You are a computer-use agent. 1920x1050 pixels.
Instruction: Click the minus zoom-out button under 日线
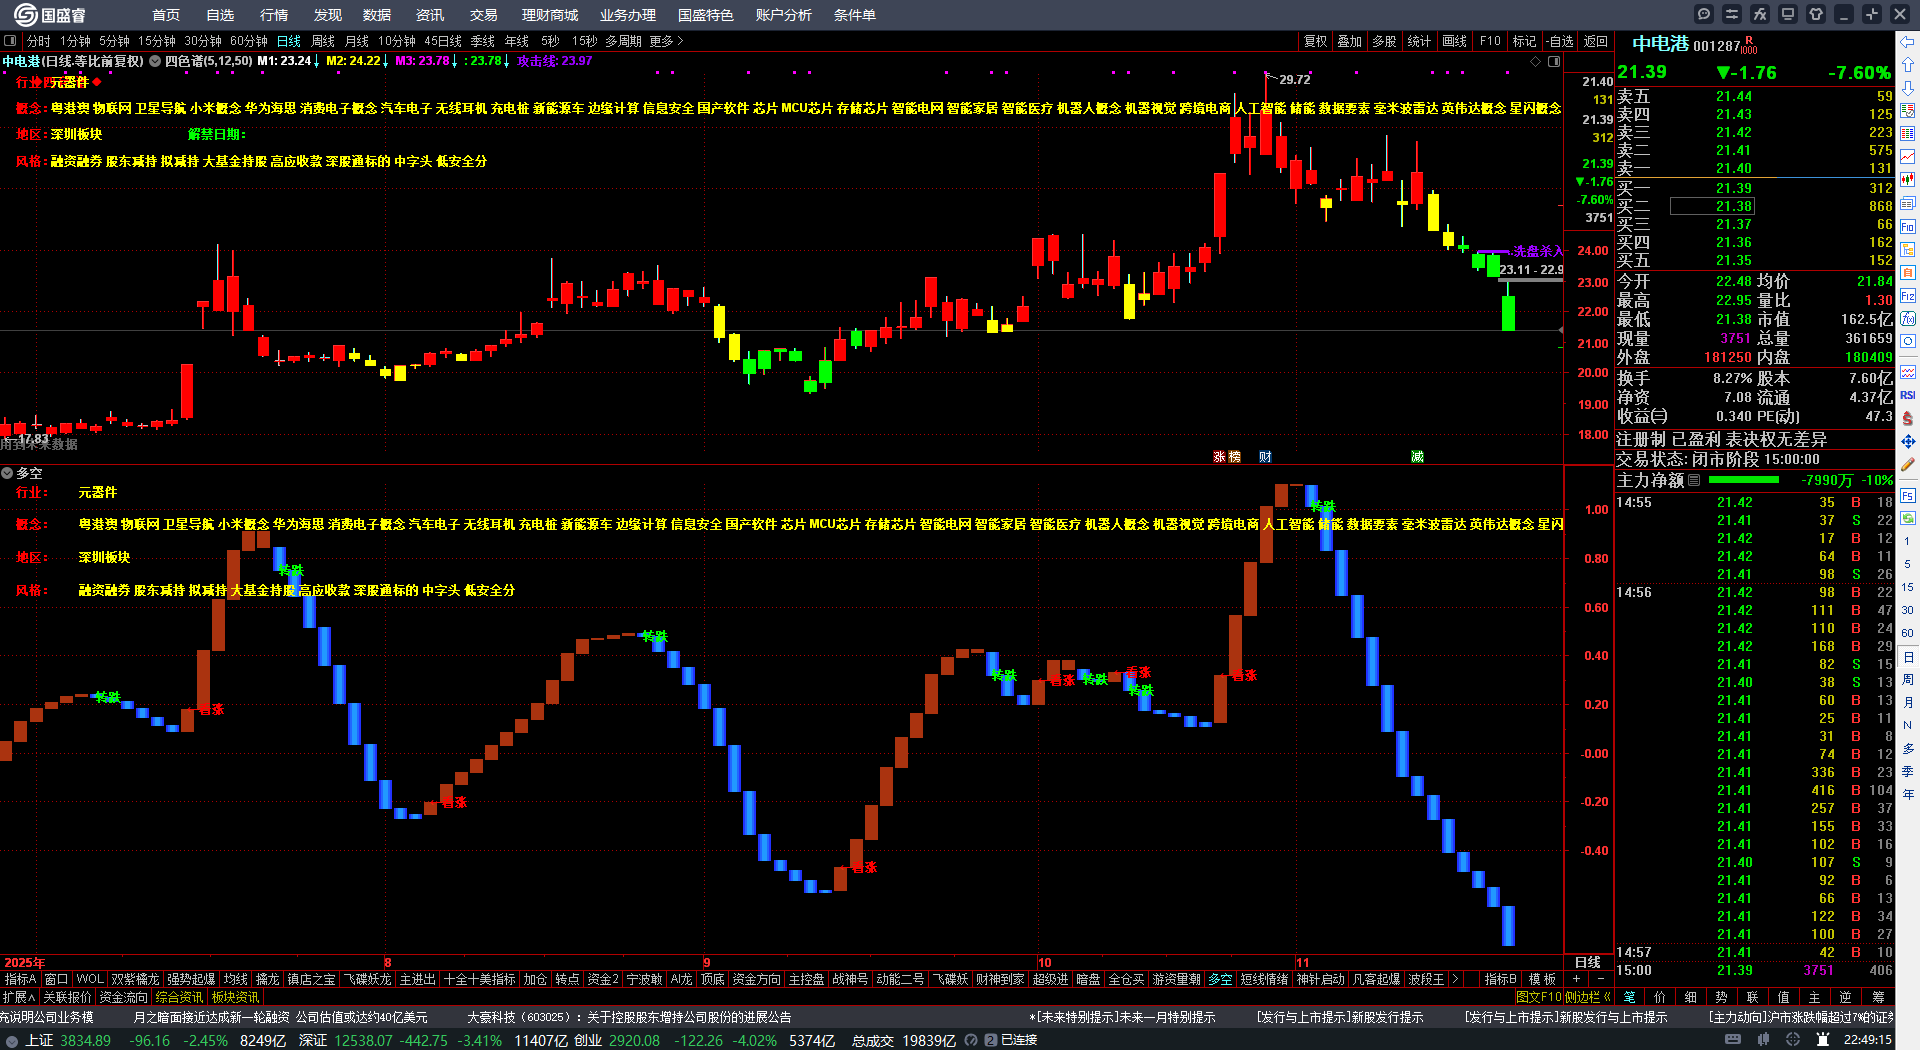(1599, 979)
